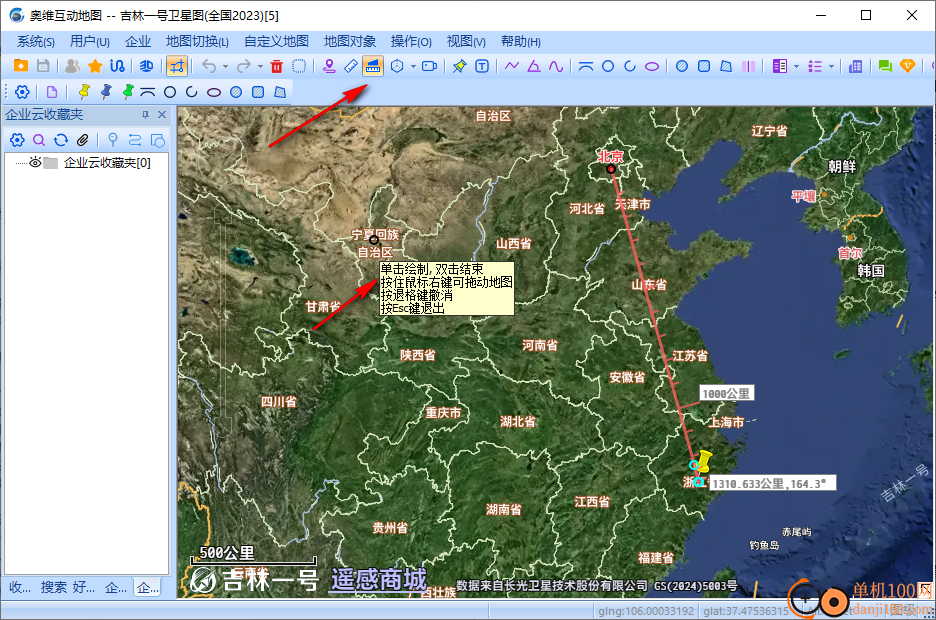Open the undo history dropdown arrow
The image size is (936, 620).
pos(225,66)
